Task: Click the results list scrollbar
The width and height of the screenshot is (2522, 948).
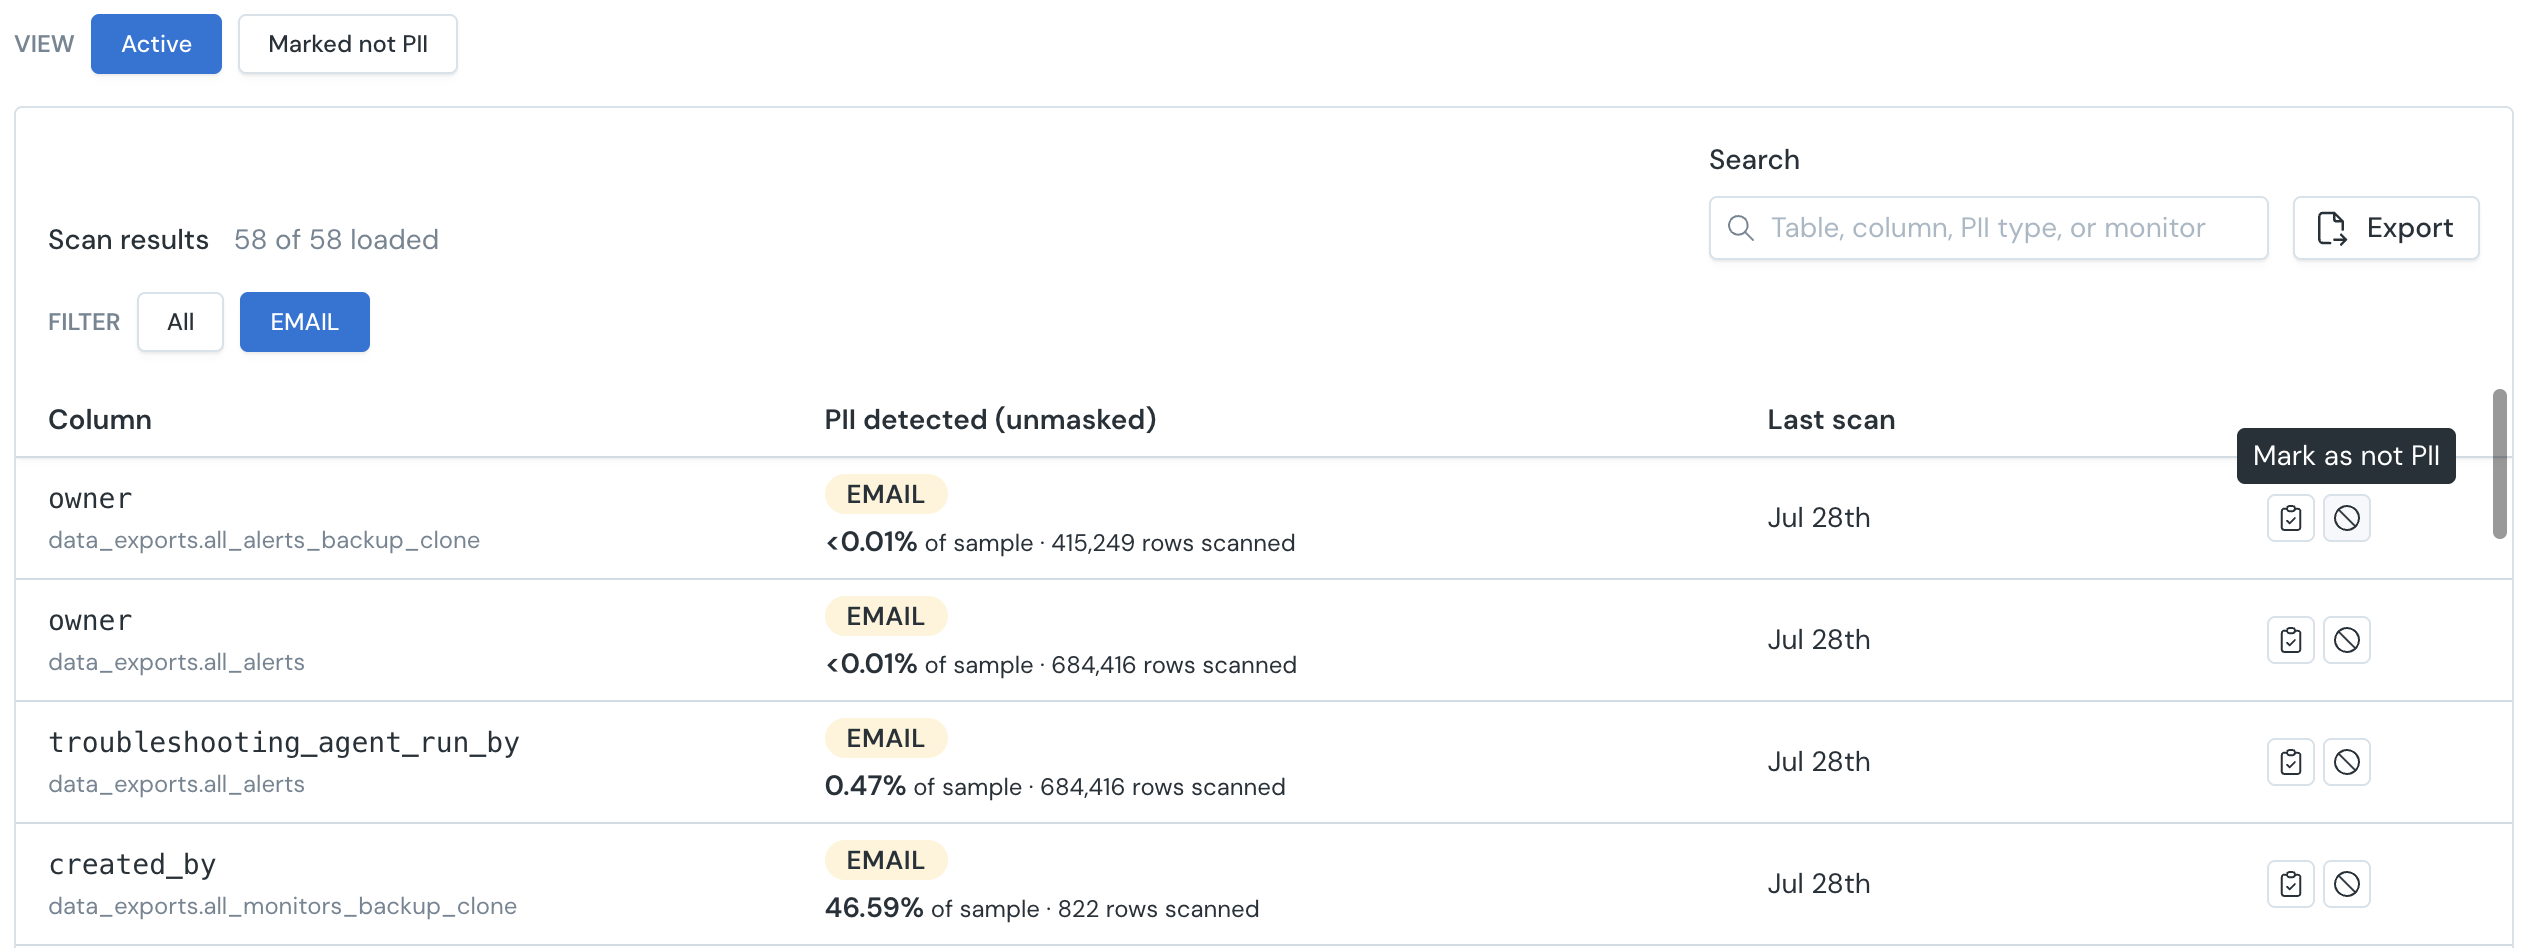Action: tap(2499, 464)
